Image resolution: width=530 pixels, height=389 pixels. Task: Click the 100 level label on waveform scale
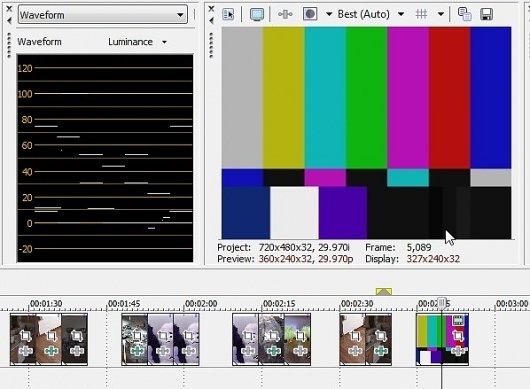(x=25, y=94)
